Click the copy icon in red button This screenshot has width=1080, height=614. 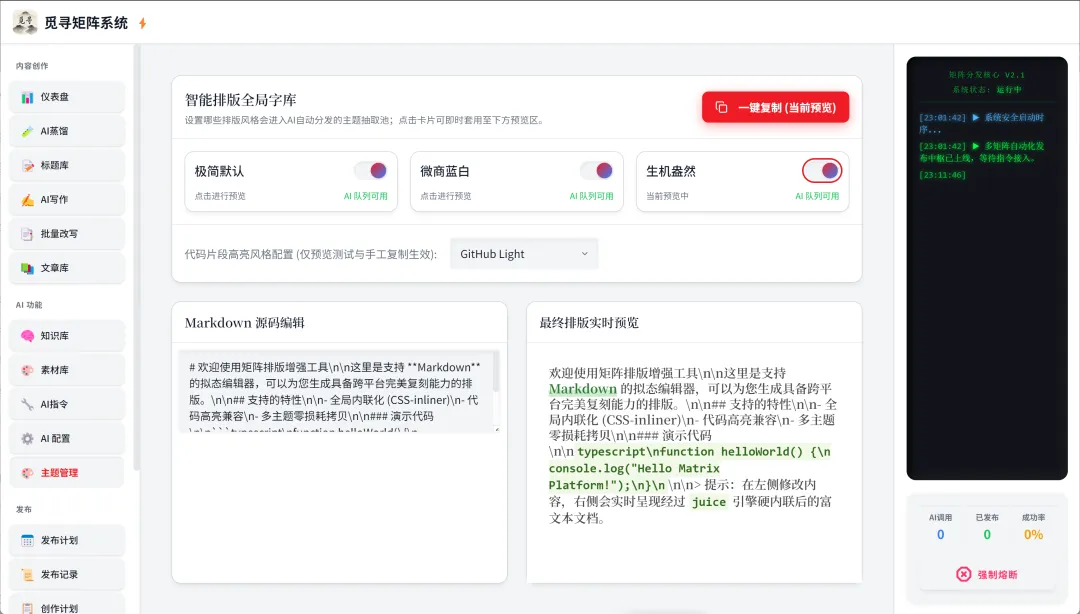(x=721, y=108)
